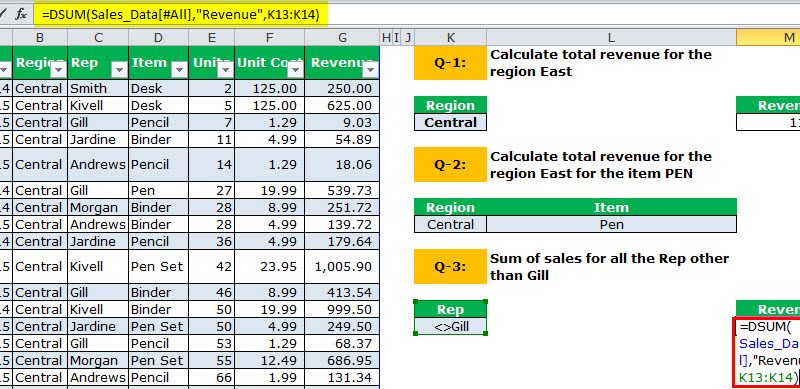Select column H header
This screenshot has height=389, width=800.
coord(386,37)
